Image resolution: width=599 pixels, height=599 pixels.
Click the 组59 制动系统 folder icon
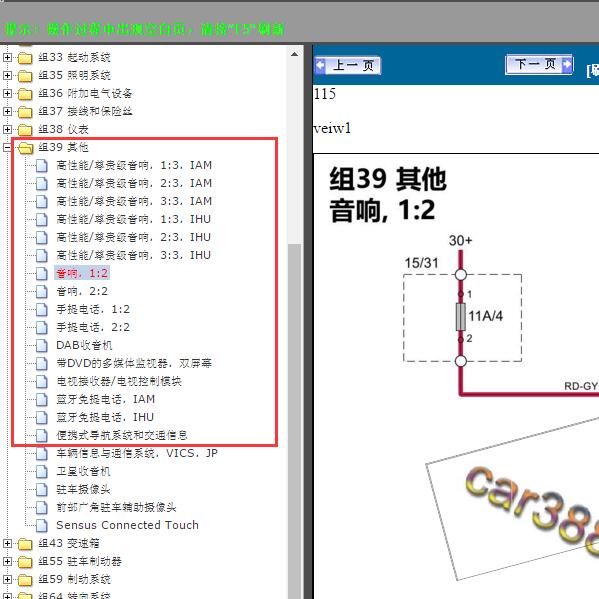click(x=25, y=580)
